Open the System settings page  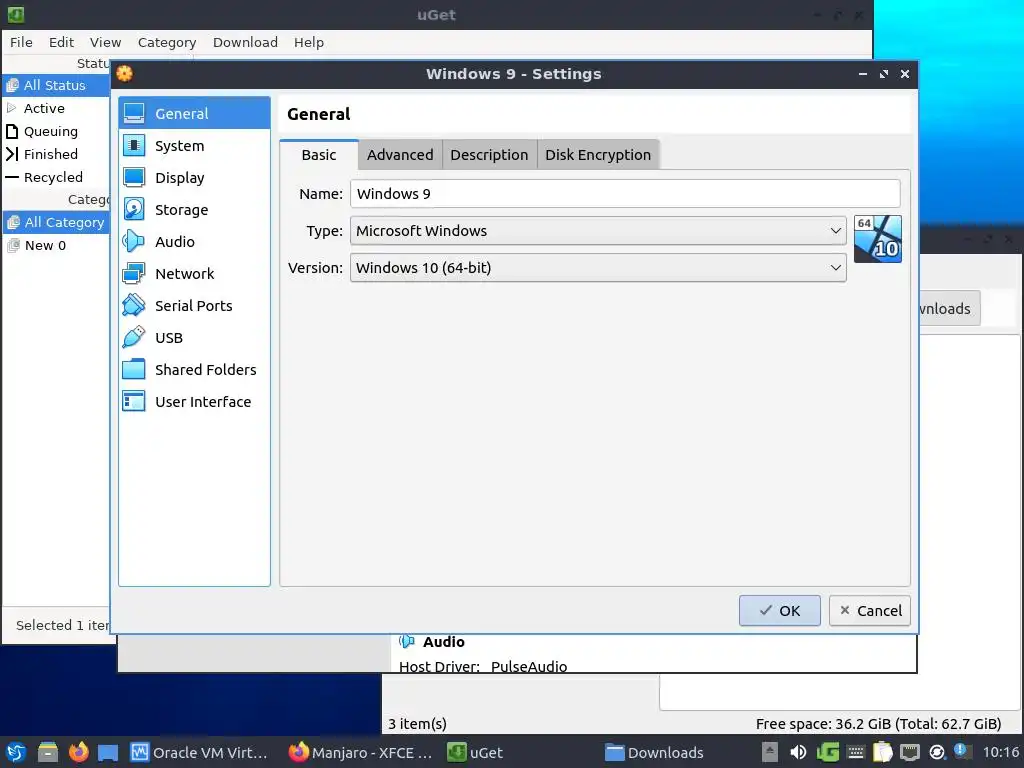click(x=194, y=146)
